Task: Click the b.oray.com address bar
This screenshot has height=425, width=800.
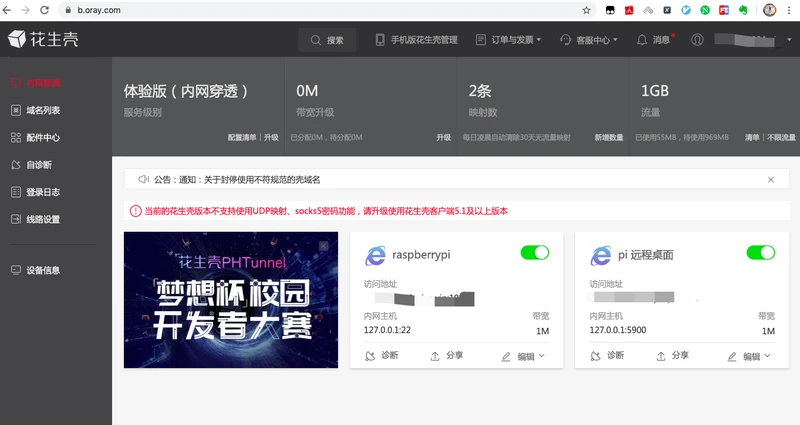Action: coord(327,10)
